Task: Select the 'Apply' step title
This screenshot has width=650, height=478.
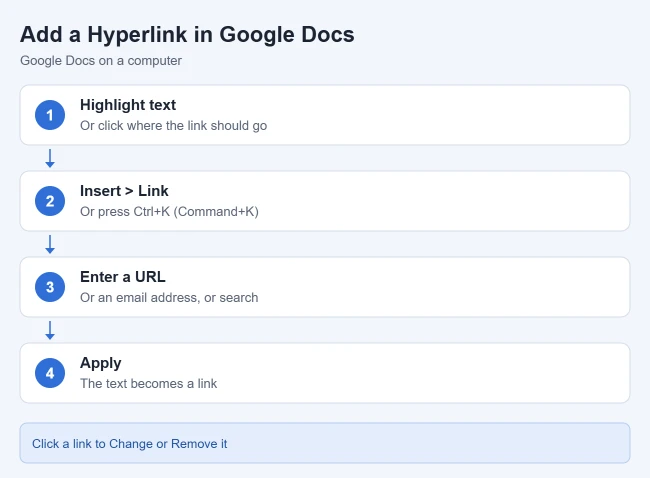Action: click(x=101, y=364)
